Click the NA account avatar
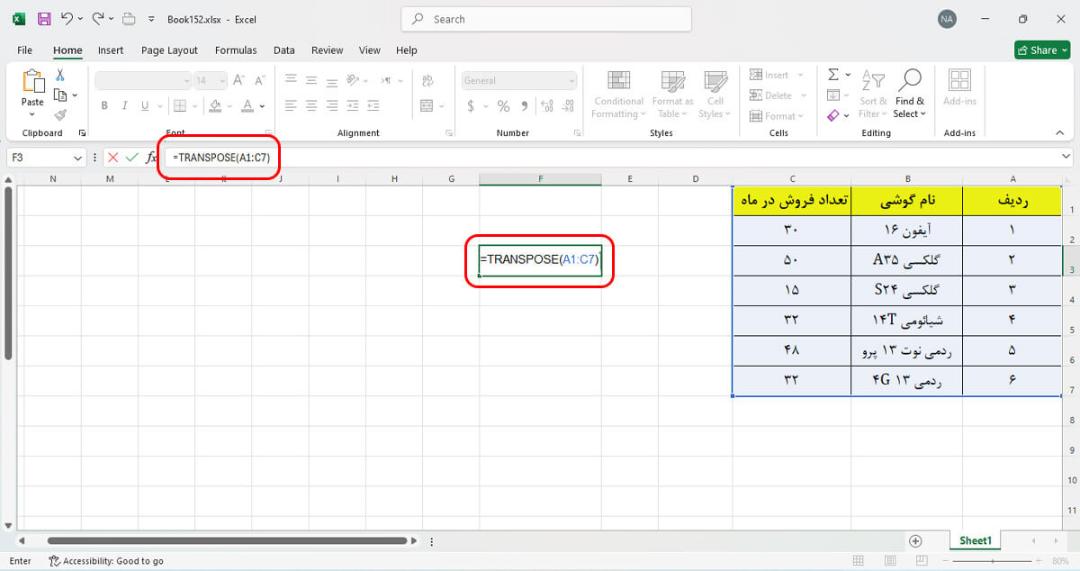 pyautogui.click(x=947, y=19)
